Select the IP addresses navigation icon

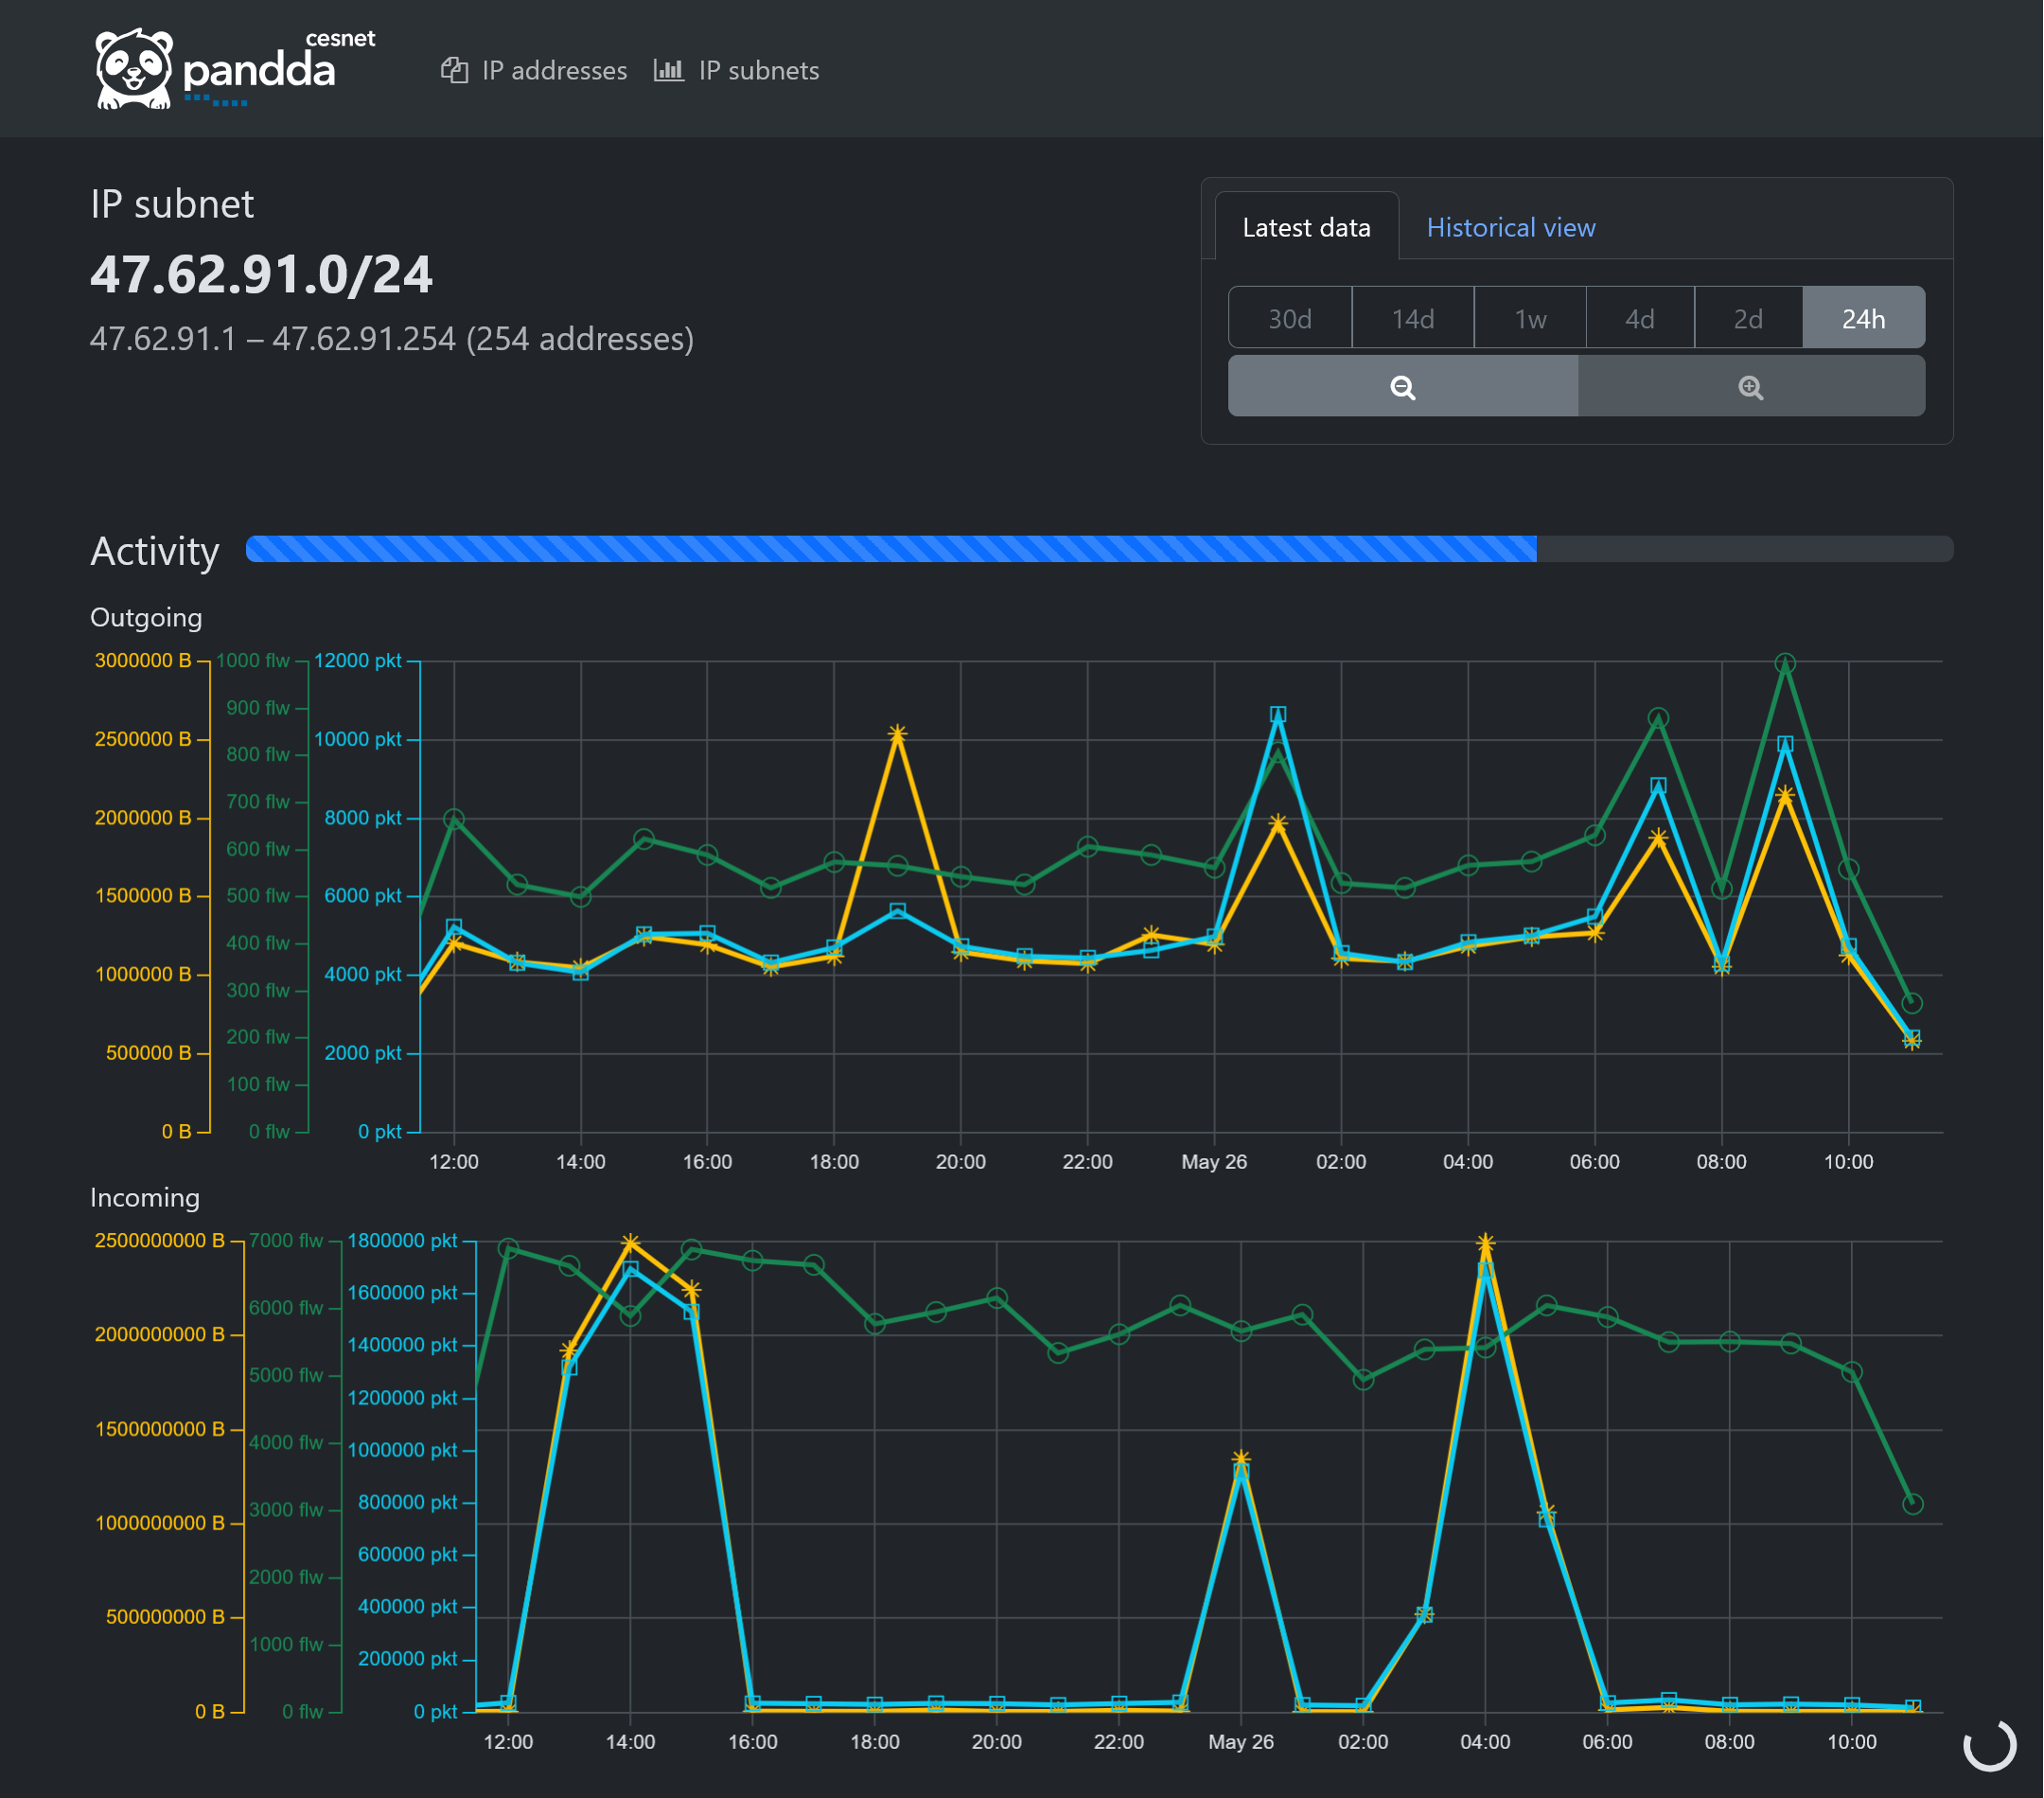point(456,70)
